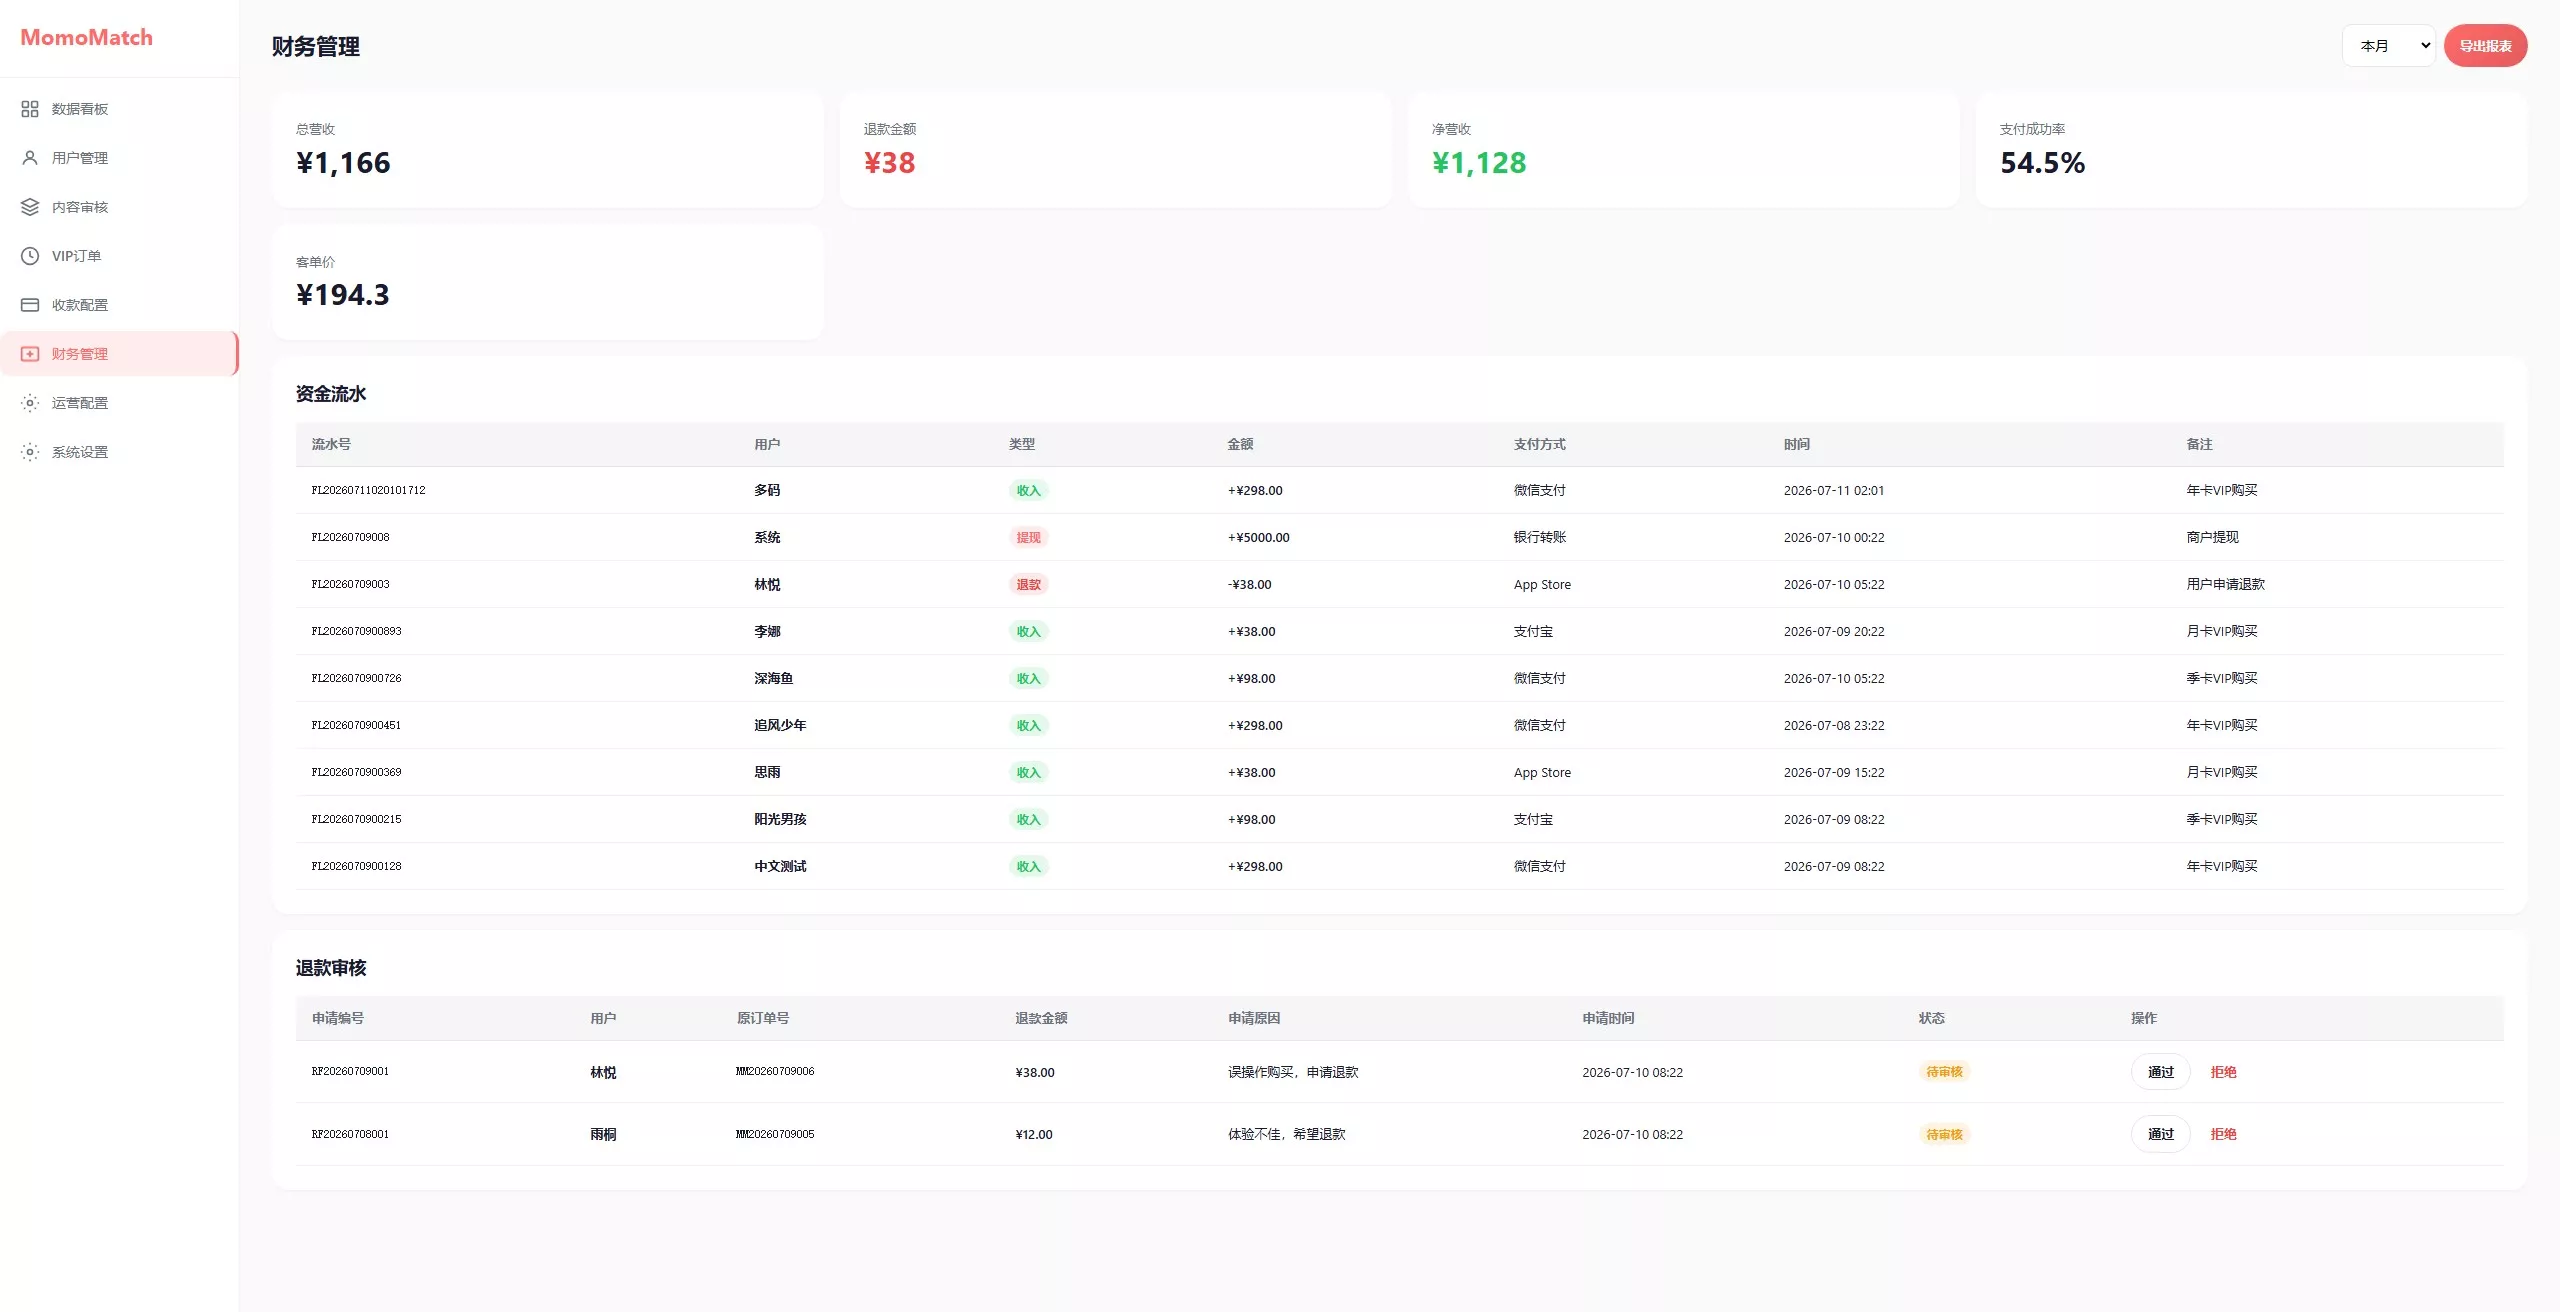Click amount -¥38.00

(x=1249, y=584)
